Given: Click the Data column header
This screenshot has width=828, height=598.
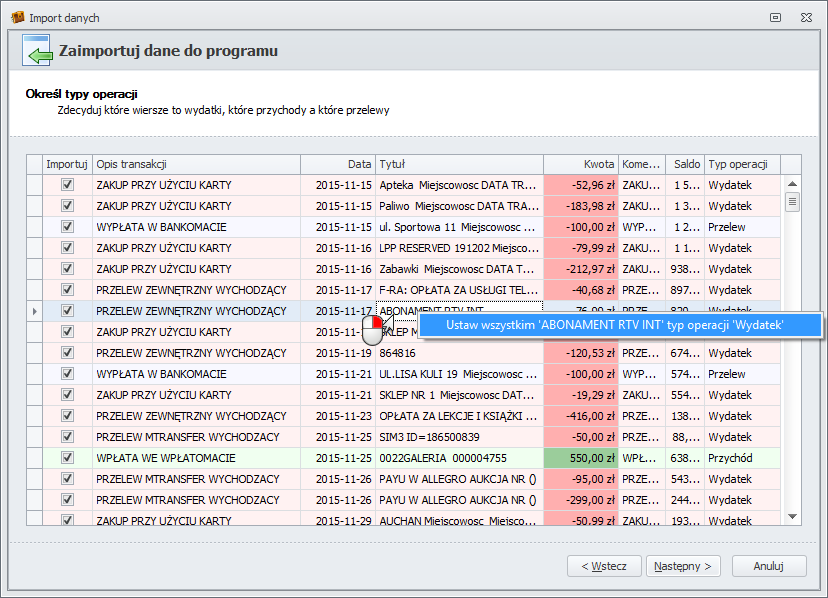Looking at the screenshot, I should pos(337,164).
